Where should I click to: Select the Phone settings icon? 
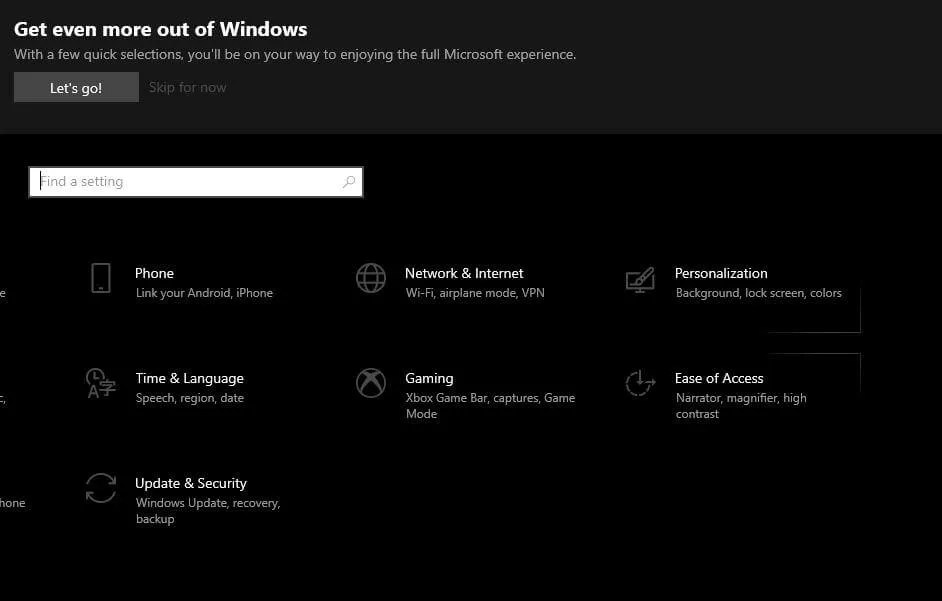pos(100,280)
